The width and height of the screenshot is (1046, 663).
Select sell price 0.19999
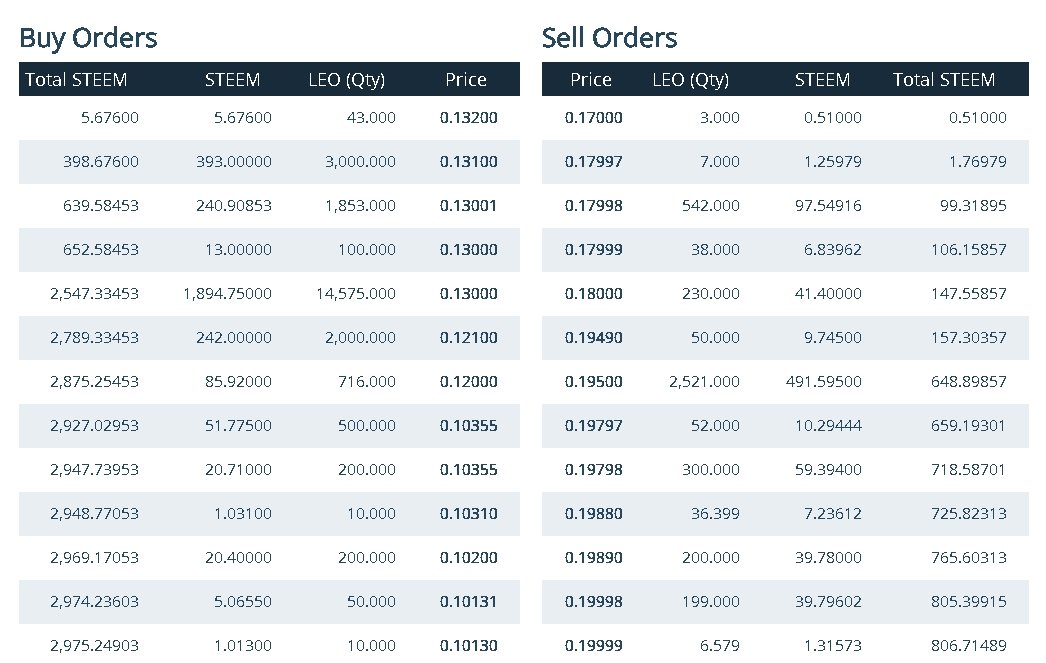(x=594, y=646)
